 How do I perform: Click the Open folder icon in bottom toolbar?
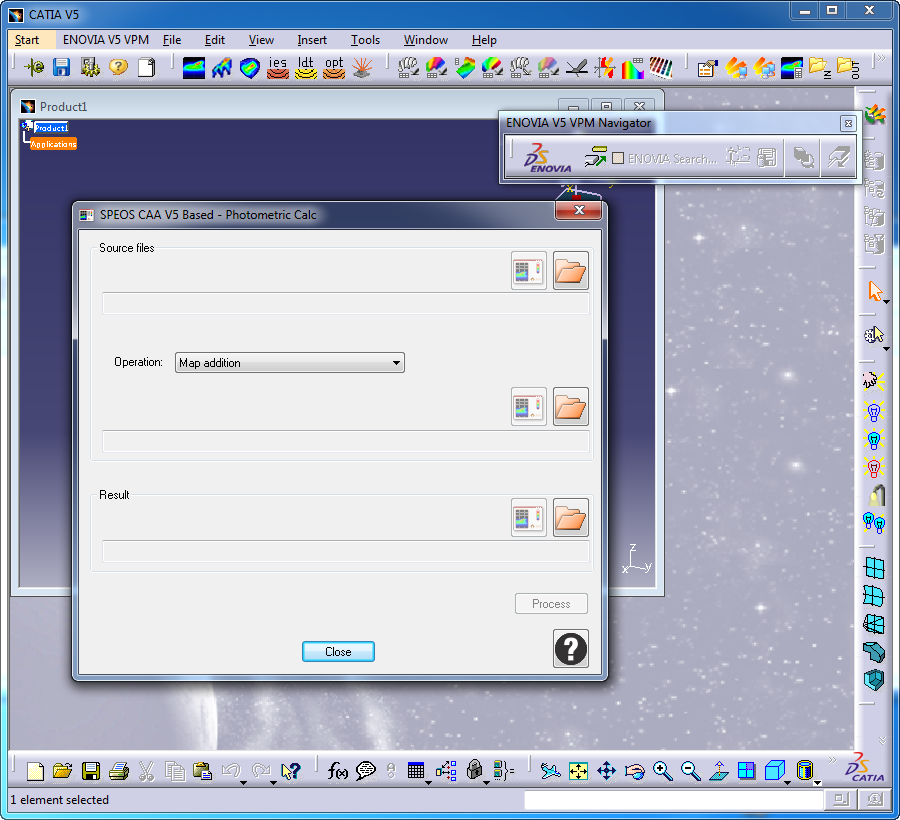tap(63, 771)
